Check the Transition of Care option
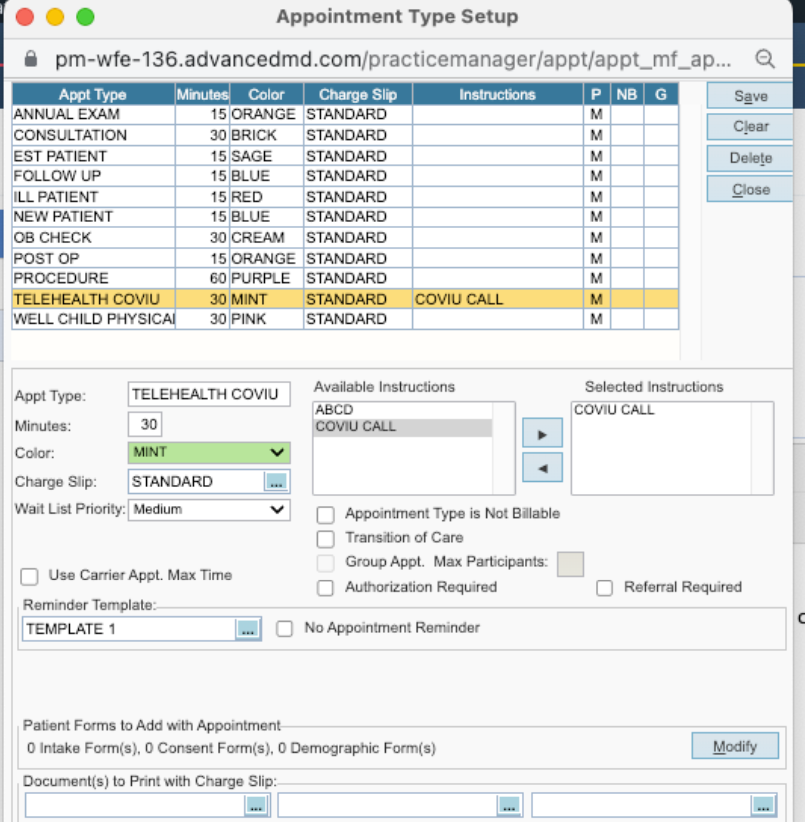 (x=325, y=539)
